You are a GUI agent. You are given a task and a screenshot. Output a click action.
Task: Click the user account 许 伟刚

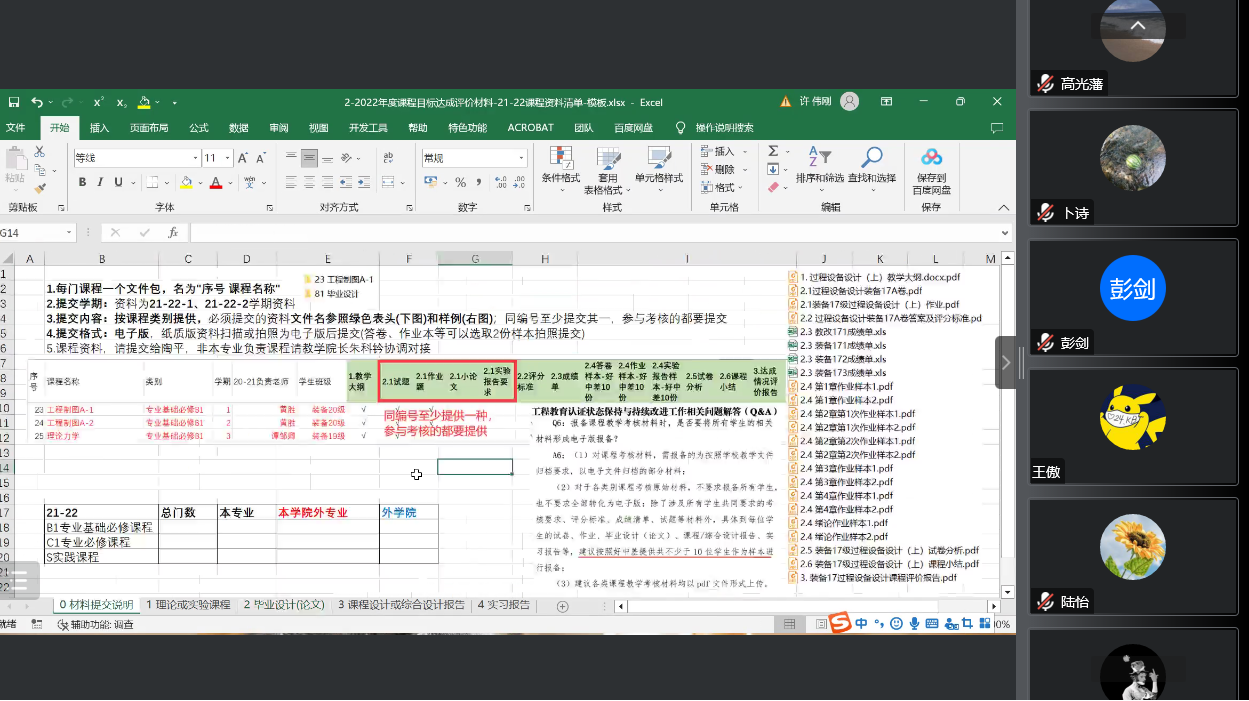tap(814, 102)
